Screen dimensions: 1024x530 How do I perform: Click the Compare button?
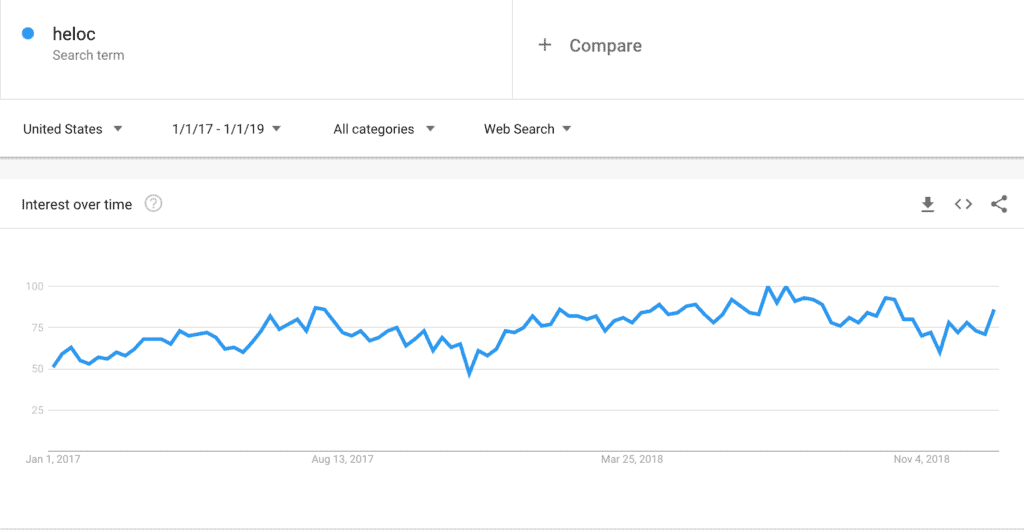[589, 45]
